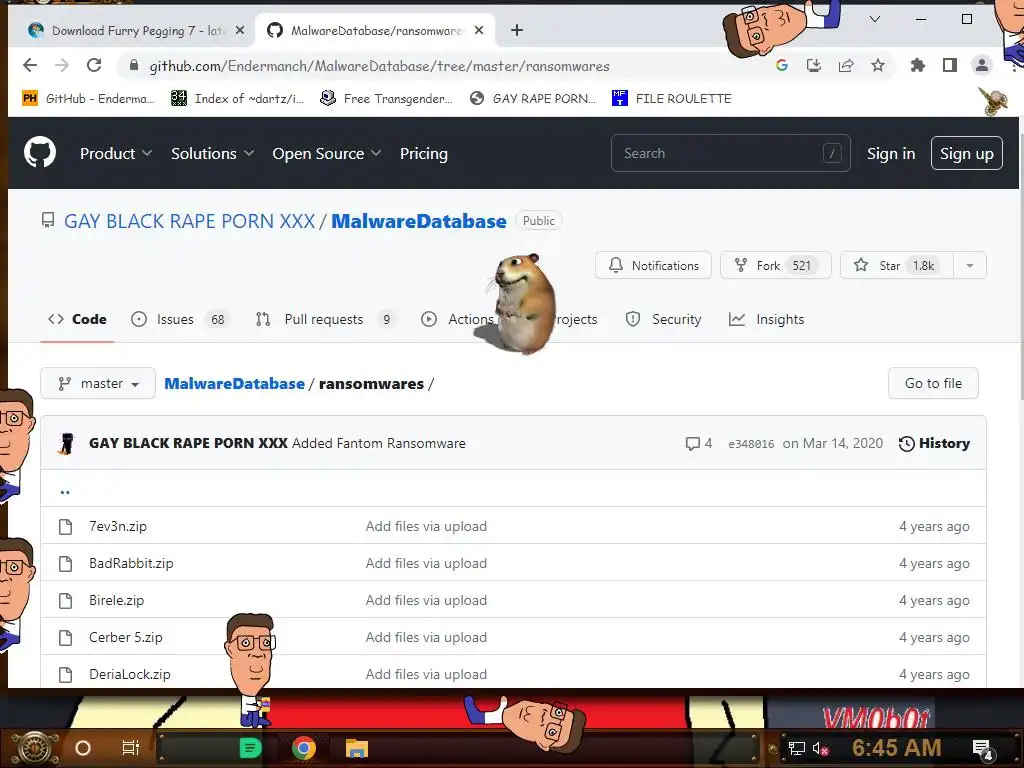Screen dimensions: 1024x768
Task: Open a new browser tab
Action: [x=517, y=30]
